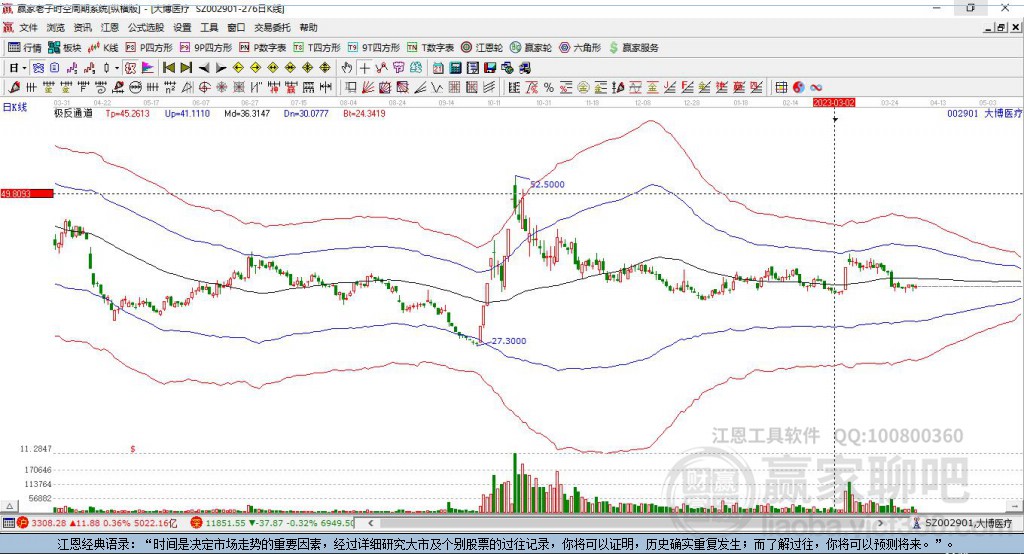Click the Up=41.1110 value
This screenshot has height=554, width=1024.
tap(187, 114)
